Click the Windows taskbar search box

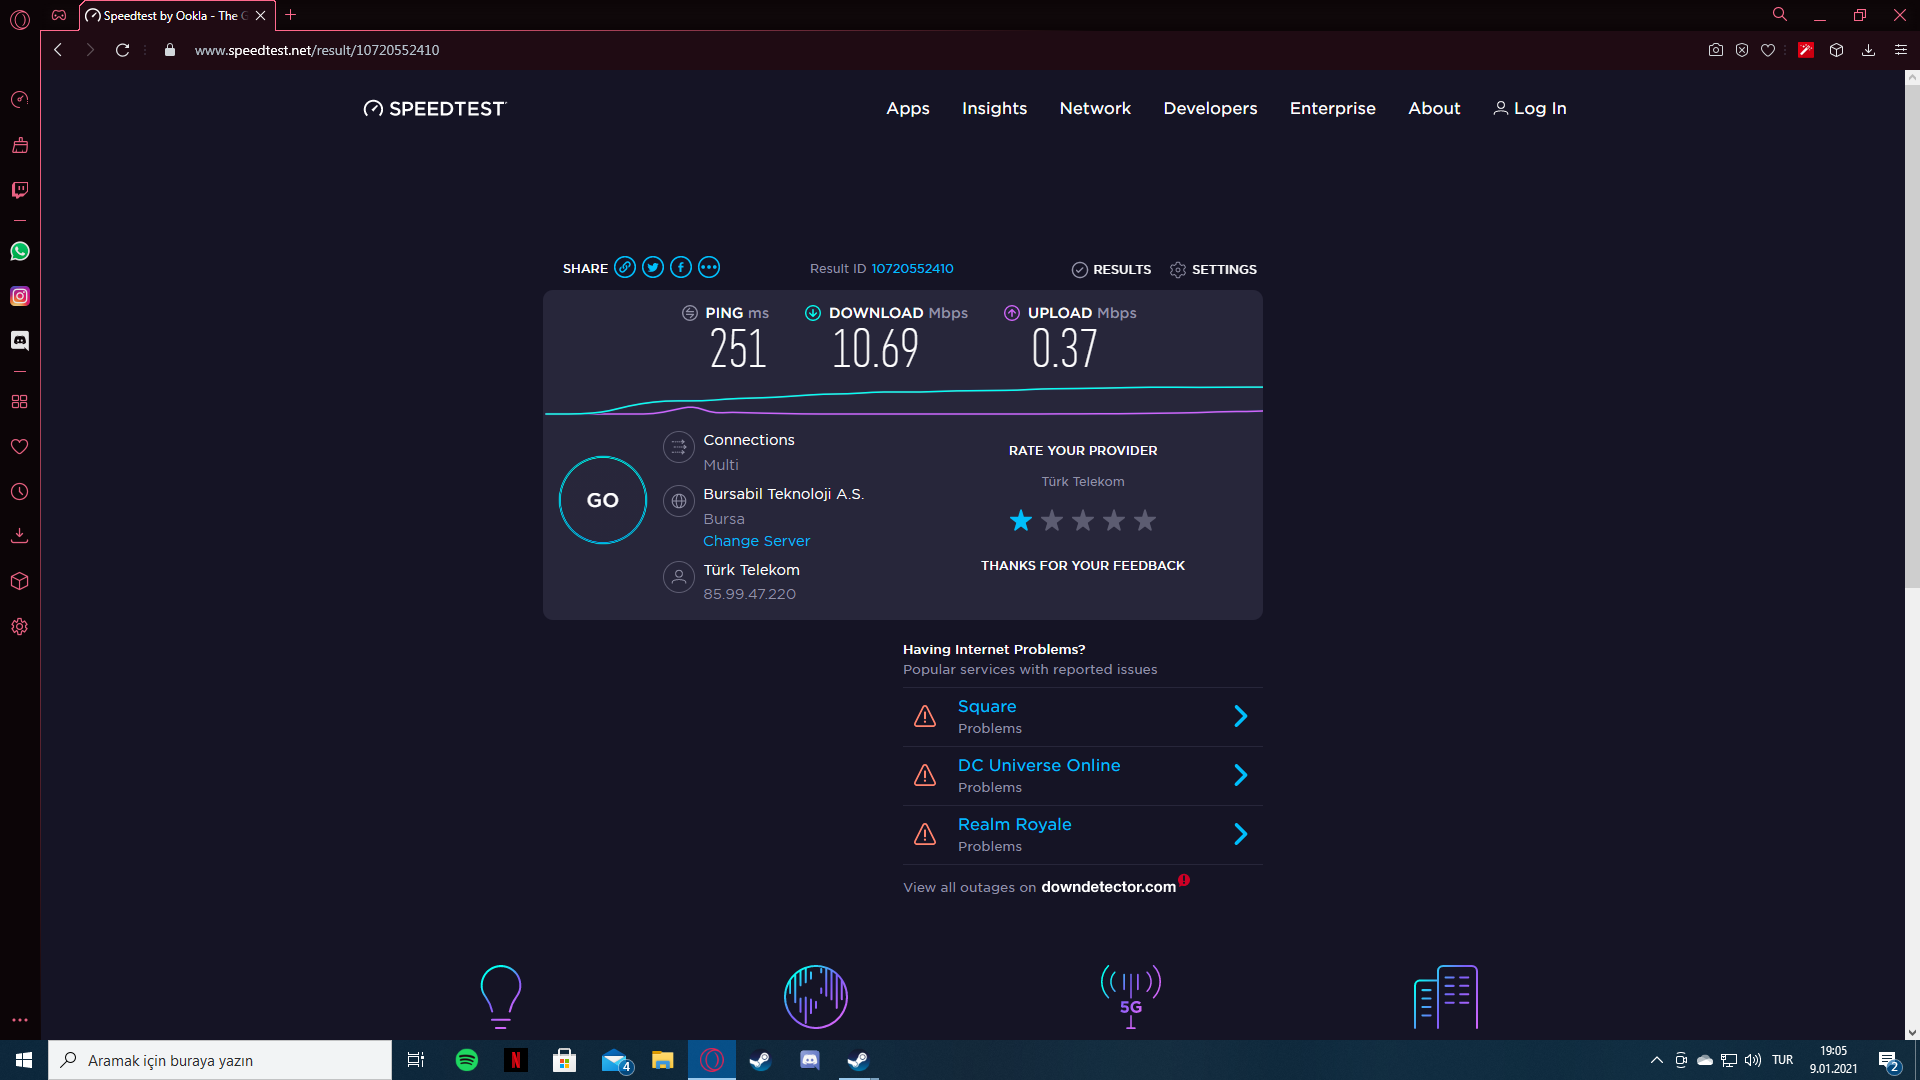[220, 1060]
